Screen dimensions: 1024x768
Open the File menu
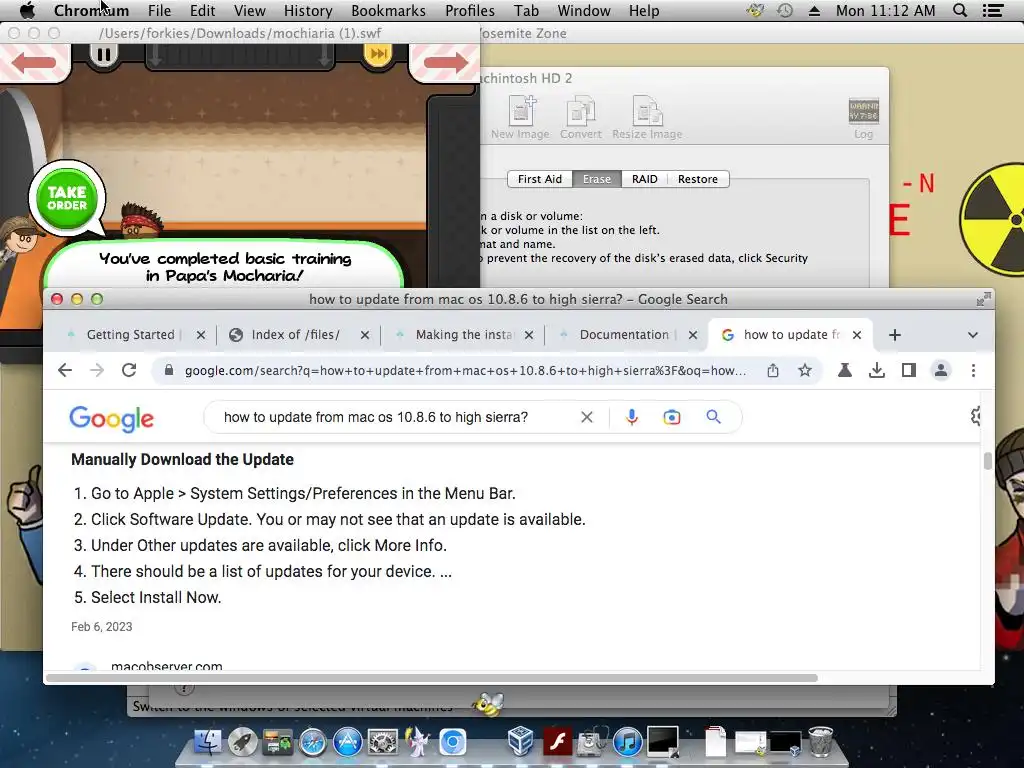pos(159,10)
